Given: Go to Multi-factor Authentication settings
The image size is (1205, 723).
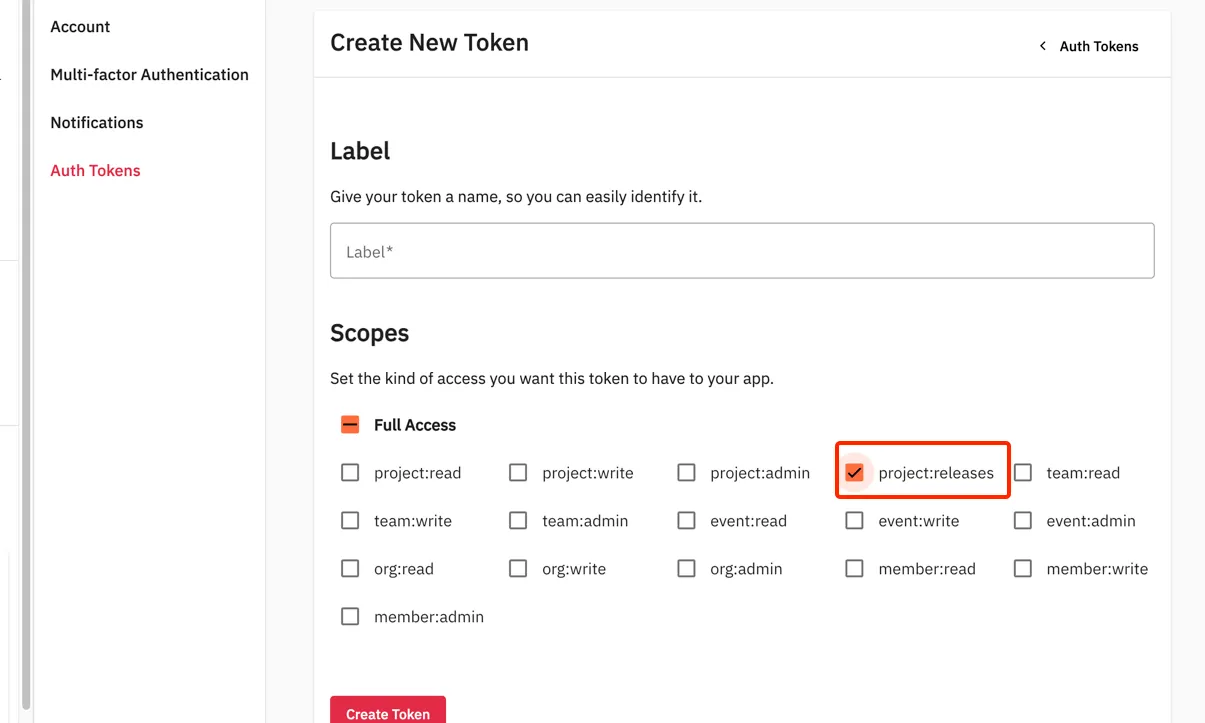Looking at the screenshot, I should pos(149,75).
